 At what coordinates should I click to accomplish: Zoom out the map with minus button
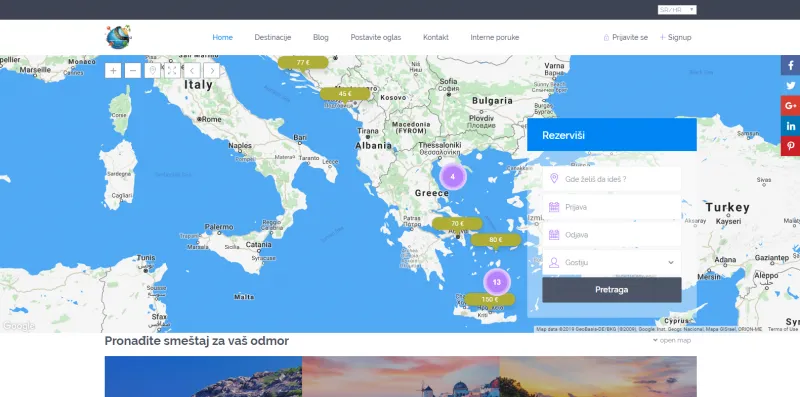133,70
